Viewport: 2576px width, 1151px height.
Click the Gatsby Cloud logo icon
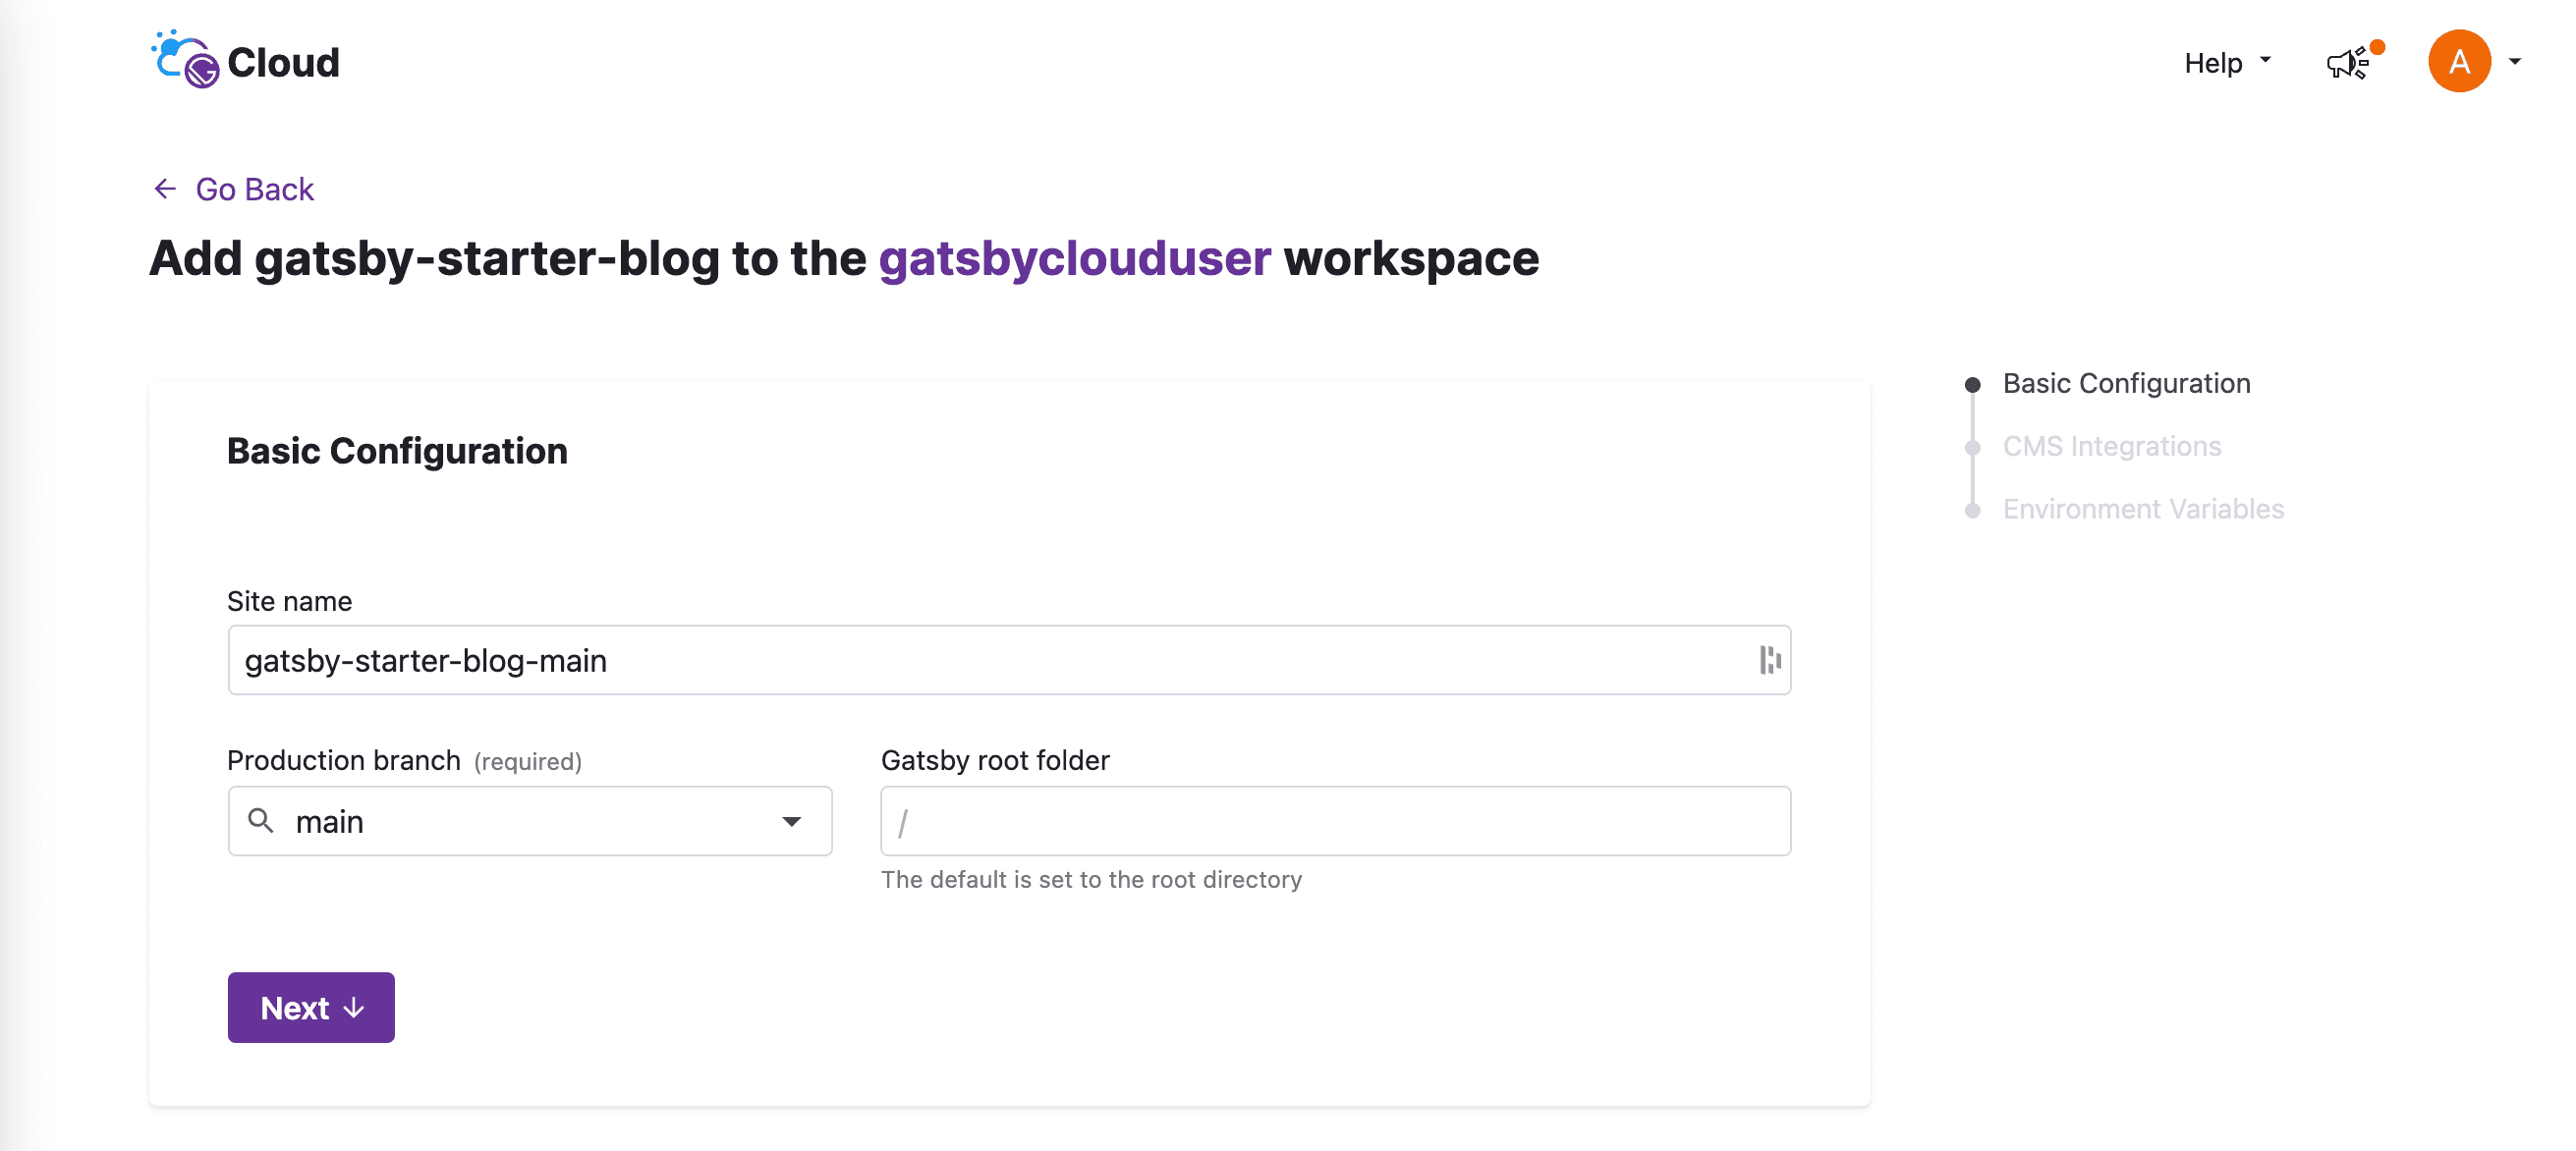185,60
